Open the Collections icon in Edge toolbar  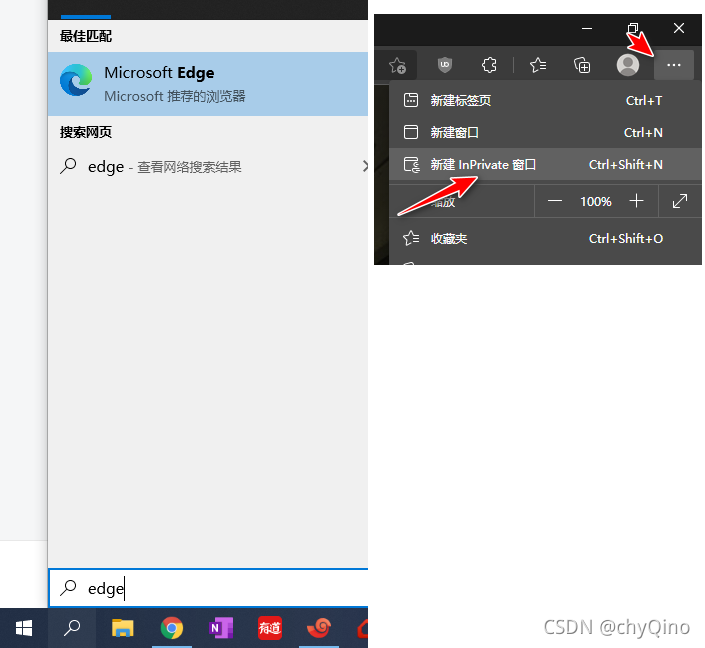(582, 66)
